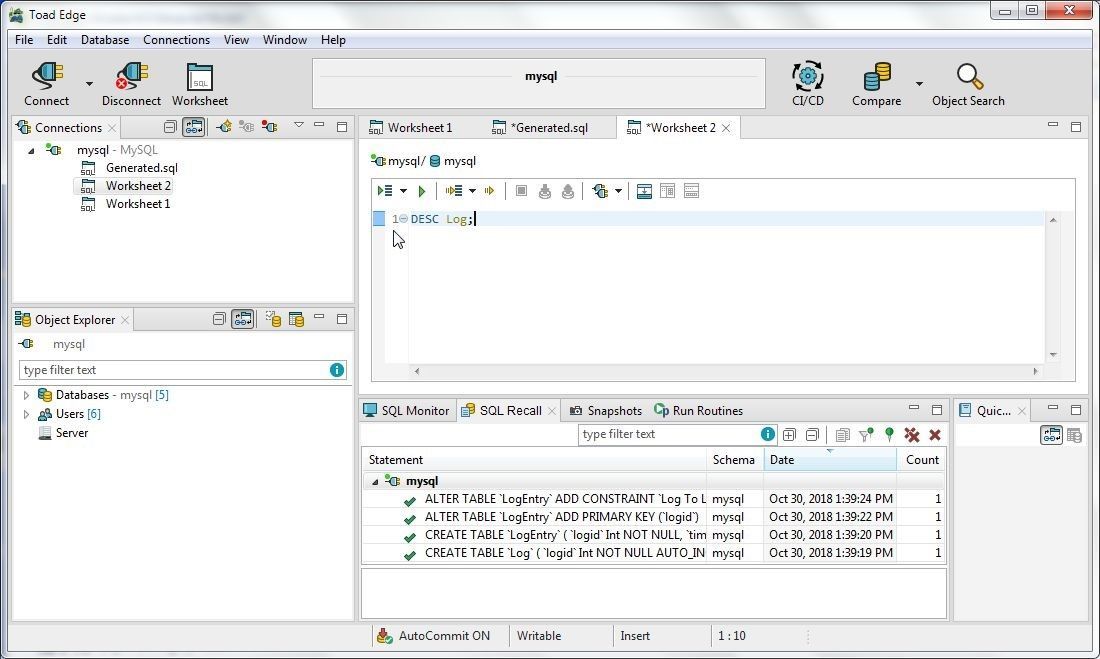This screenshot has height=659, width=1100.
Task: Open the Database menu
Action: coord(105,40)
